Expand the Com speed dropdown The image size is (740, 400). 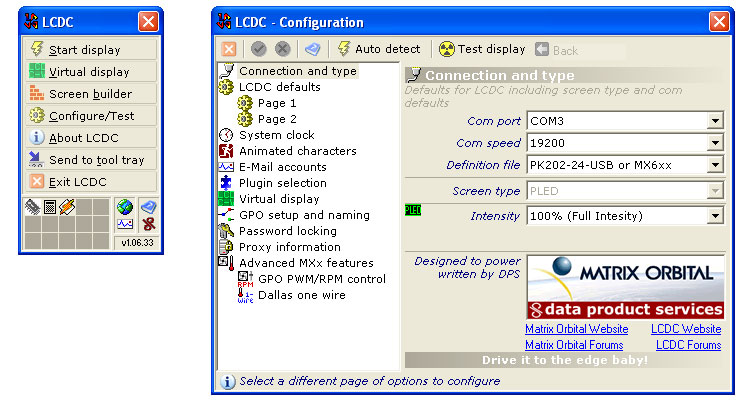[715, 143]
